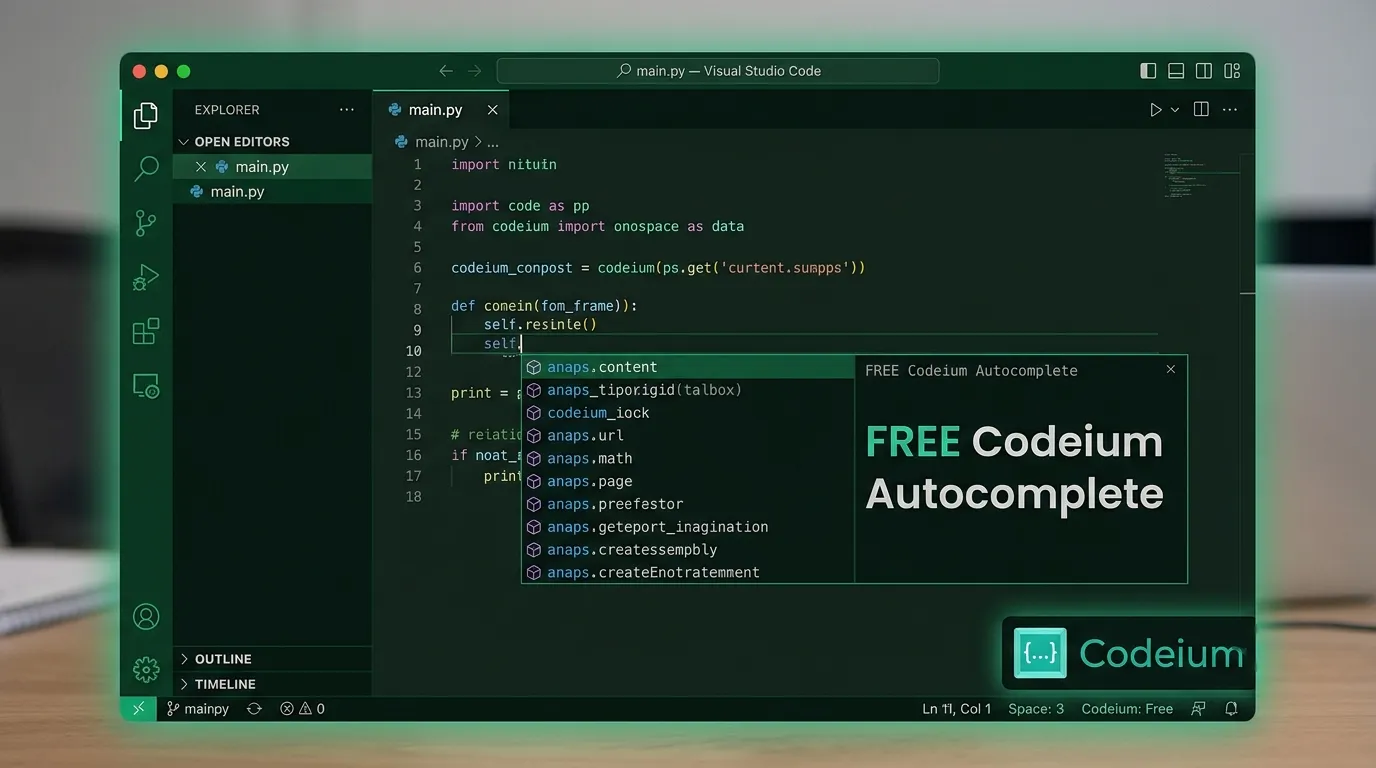Viewport: 1376px width, 768px height.
Task: Open the feedback icon in the status bar
Action: point(1198,709)
